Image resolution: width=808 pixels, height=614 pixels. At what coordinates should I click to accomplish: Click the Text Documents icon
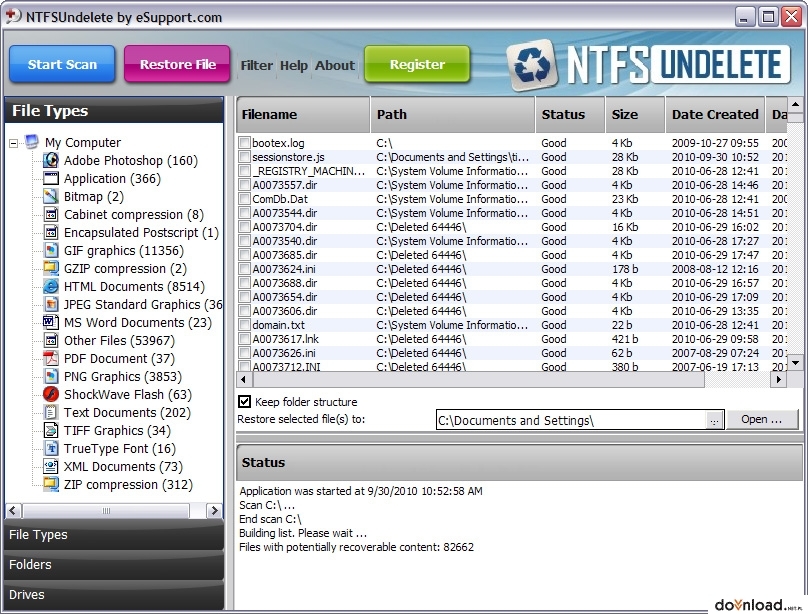click(50, 413)
